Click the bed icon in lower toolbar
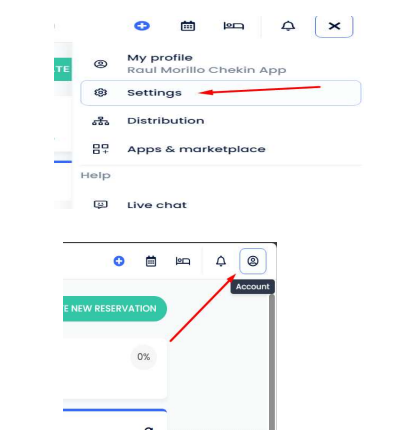 pyautogui.click(x=183, y=261)
